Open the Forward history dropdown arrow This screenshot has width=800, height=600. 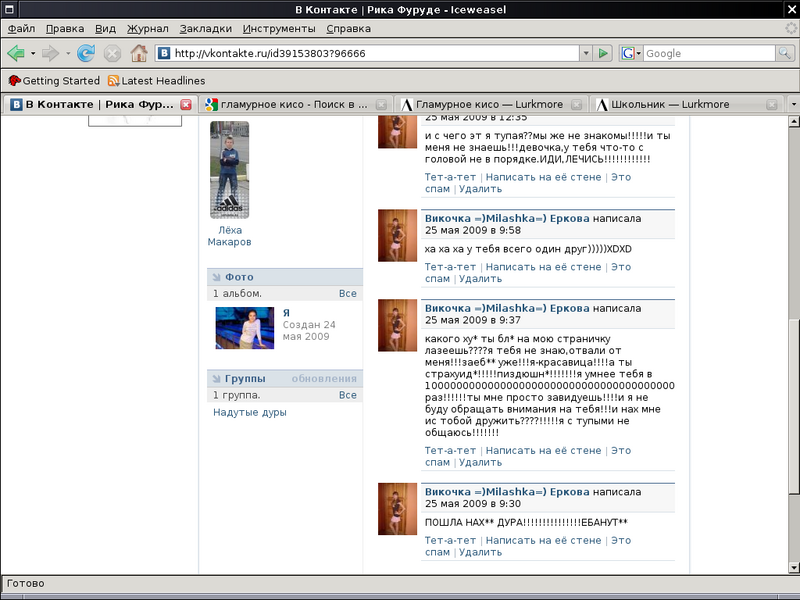pos(68,53)
